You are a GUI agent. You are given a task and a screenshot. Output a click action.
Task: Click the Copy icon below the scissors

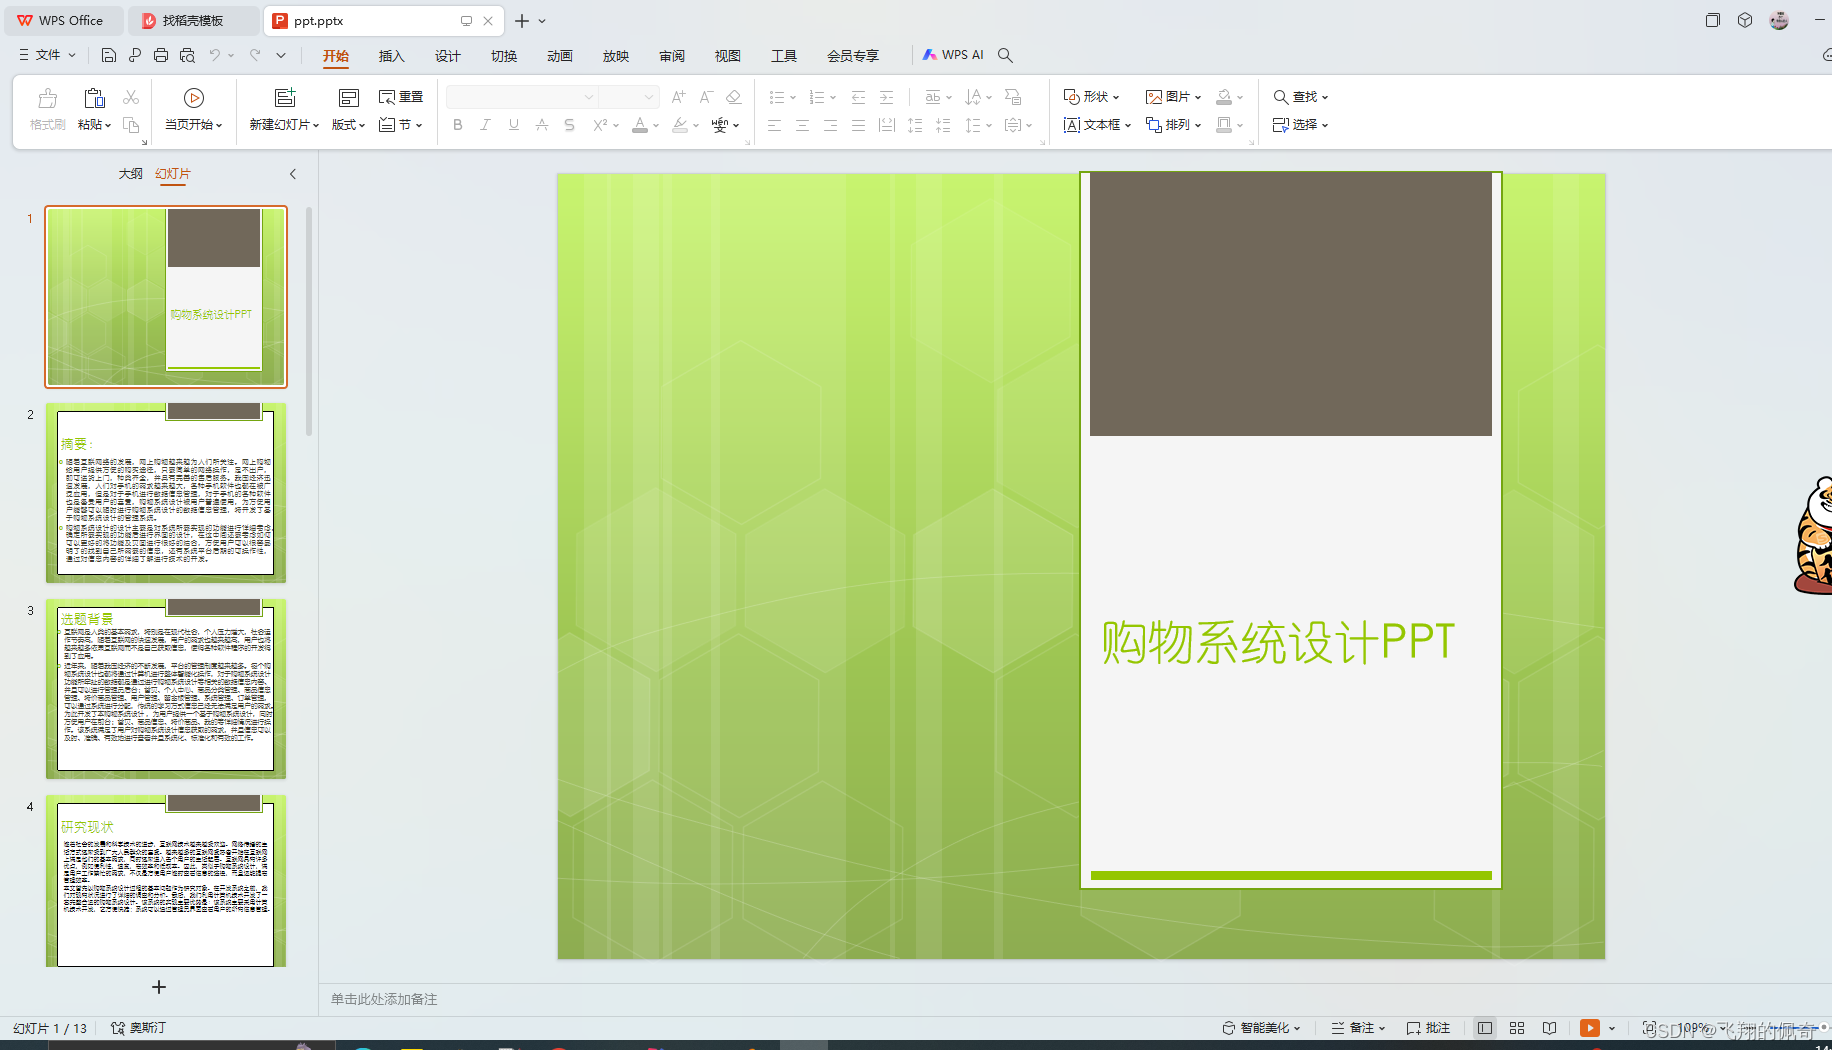131,125
